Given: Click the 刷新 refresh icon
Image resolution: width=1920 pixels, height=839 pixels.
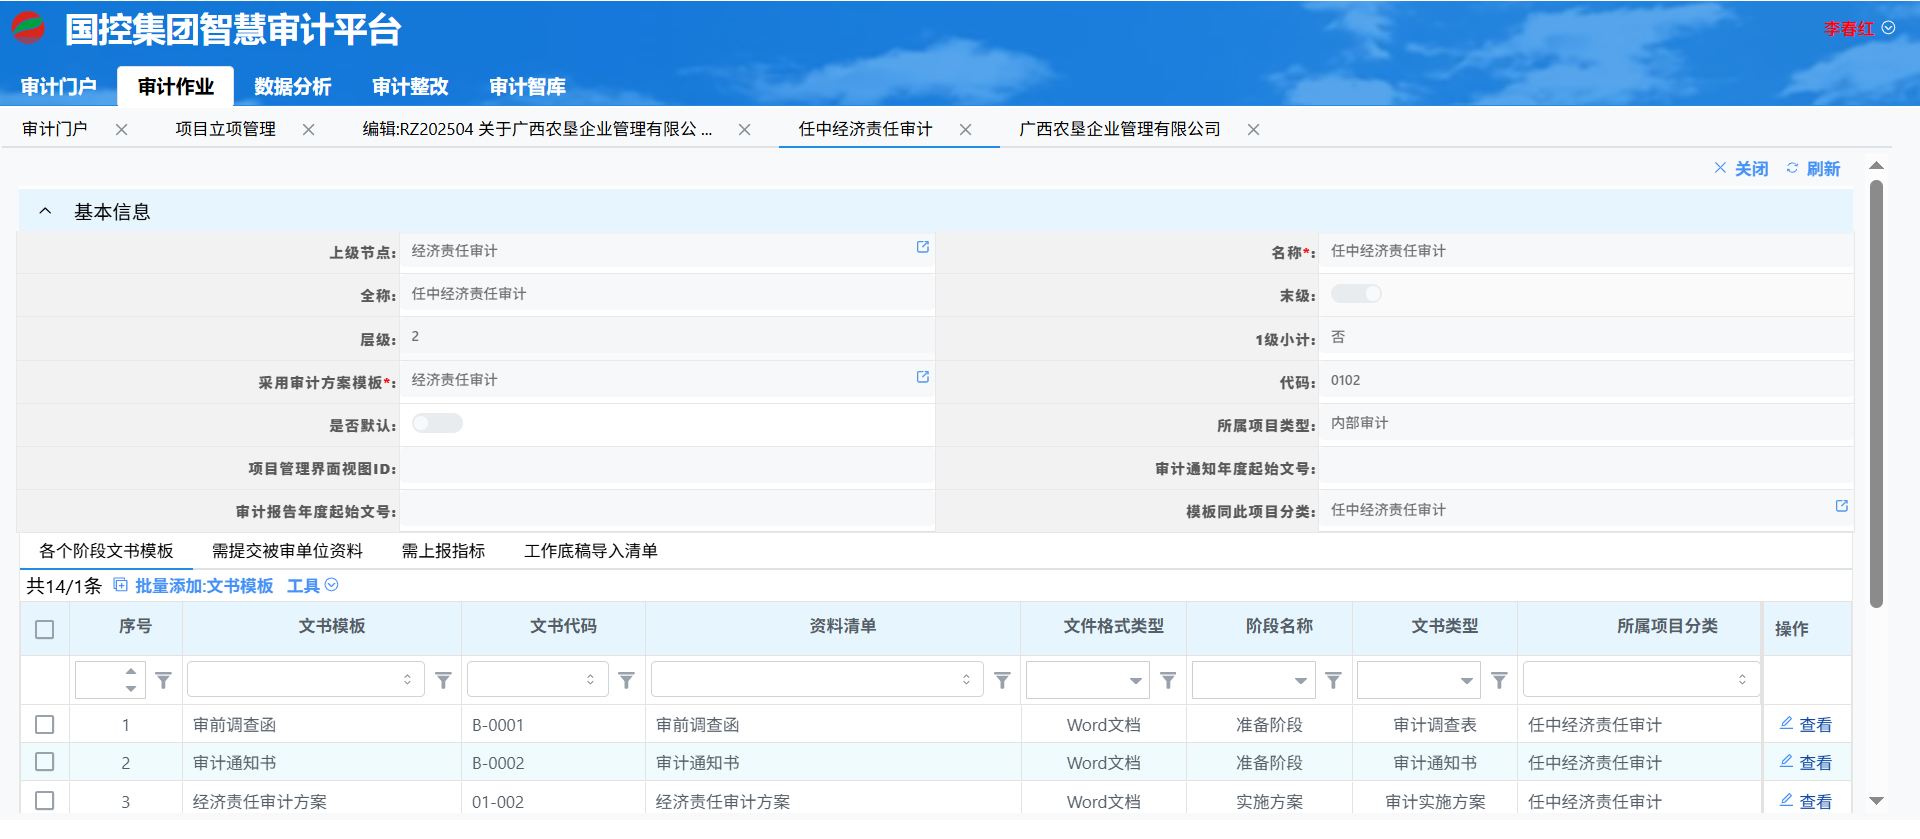Looking at the screenshot, I should 1792,168.
